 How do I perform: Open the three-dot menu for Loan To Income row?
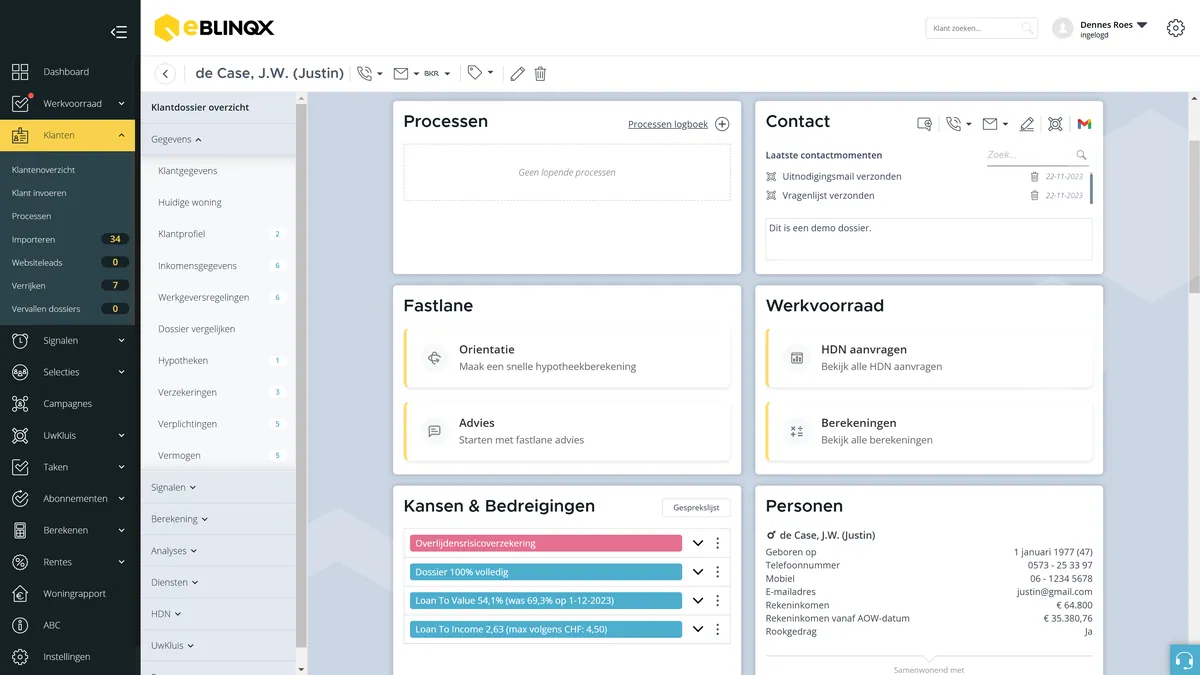717,629
